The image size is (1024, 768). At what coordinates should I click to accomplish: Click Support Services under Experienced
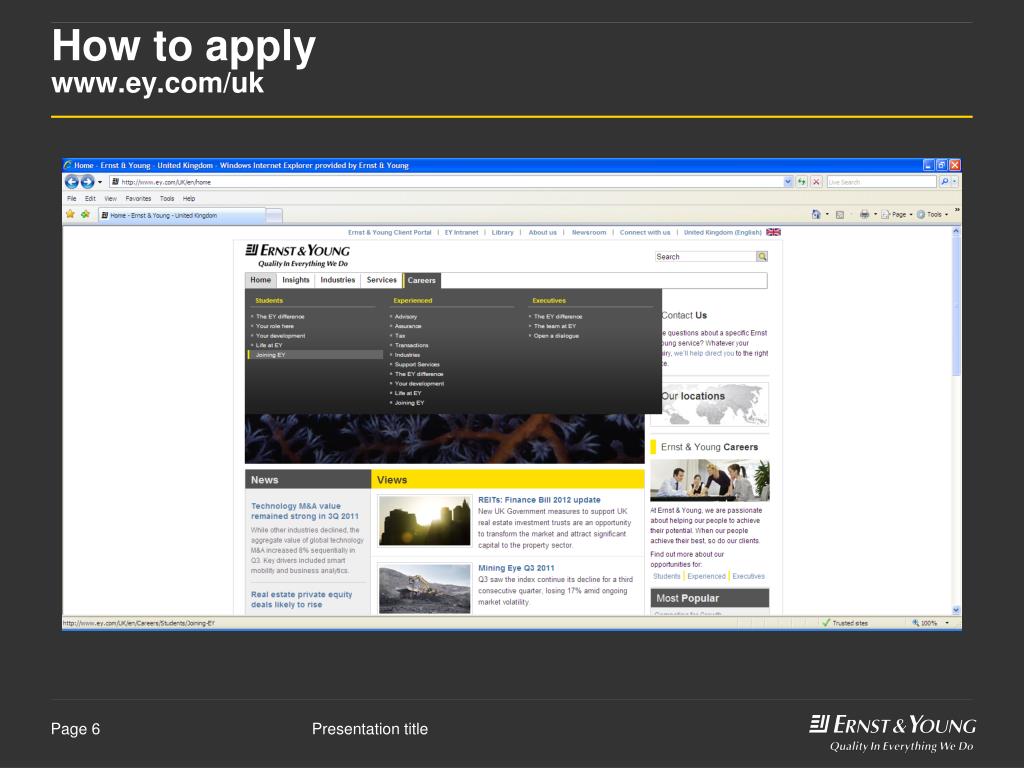click(417, 364)
